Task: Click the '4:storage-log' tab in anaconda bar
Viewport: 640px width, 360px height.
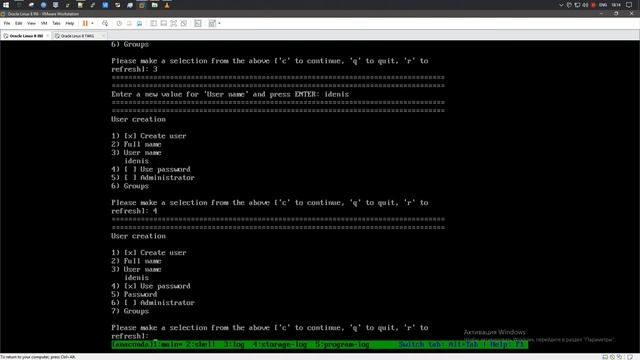Action: pyautogui.click(x=280, y=344)
